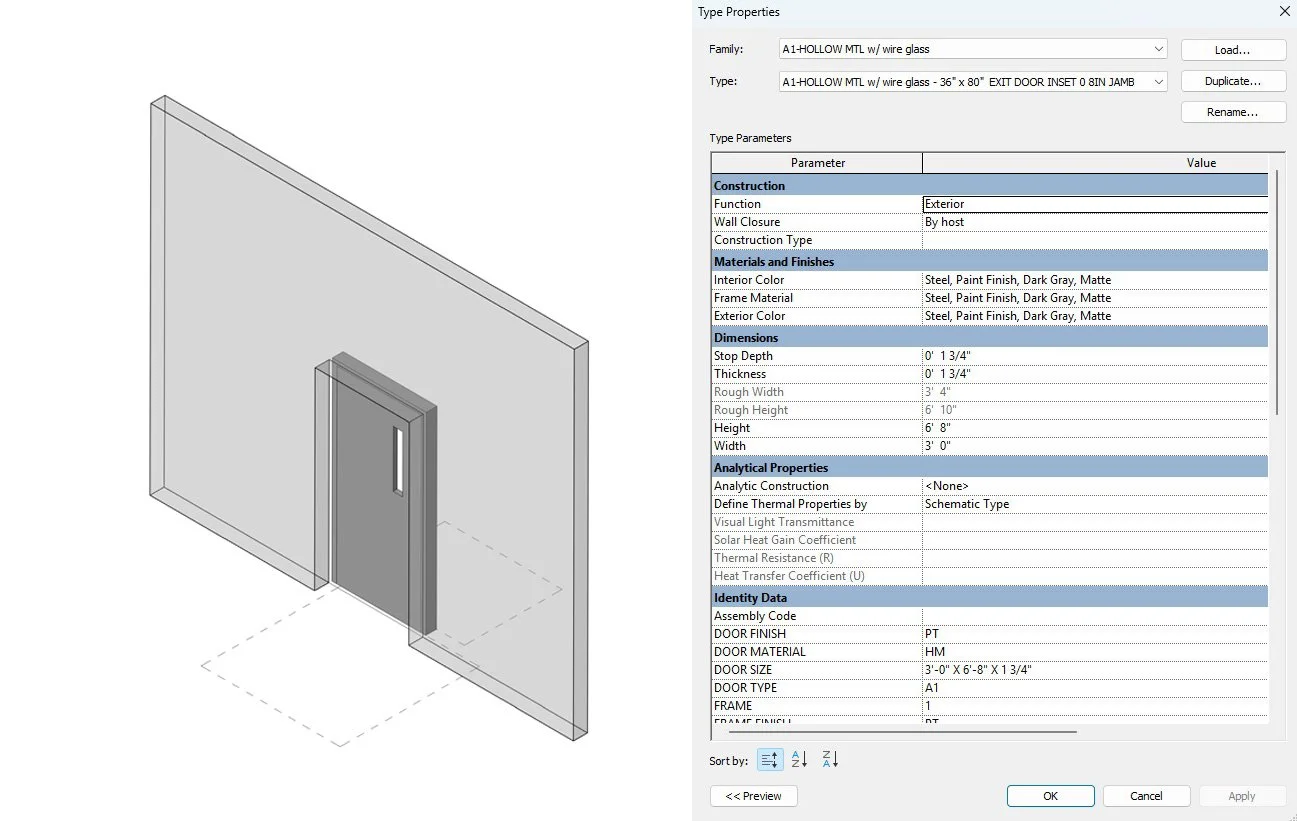
Task: Select the Height value field
Action: [1090, 427]
